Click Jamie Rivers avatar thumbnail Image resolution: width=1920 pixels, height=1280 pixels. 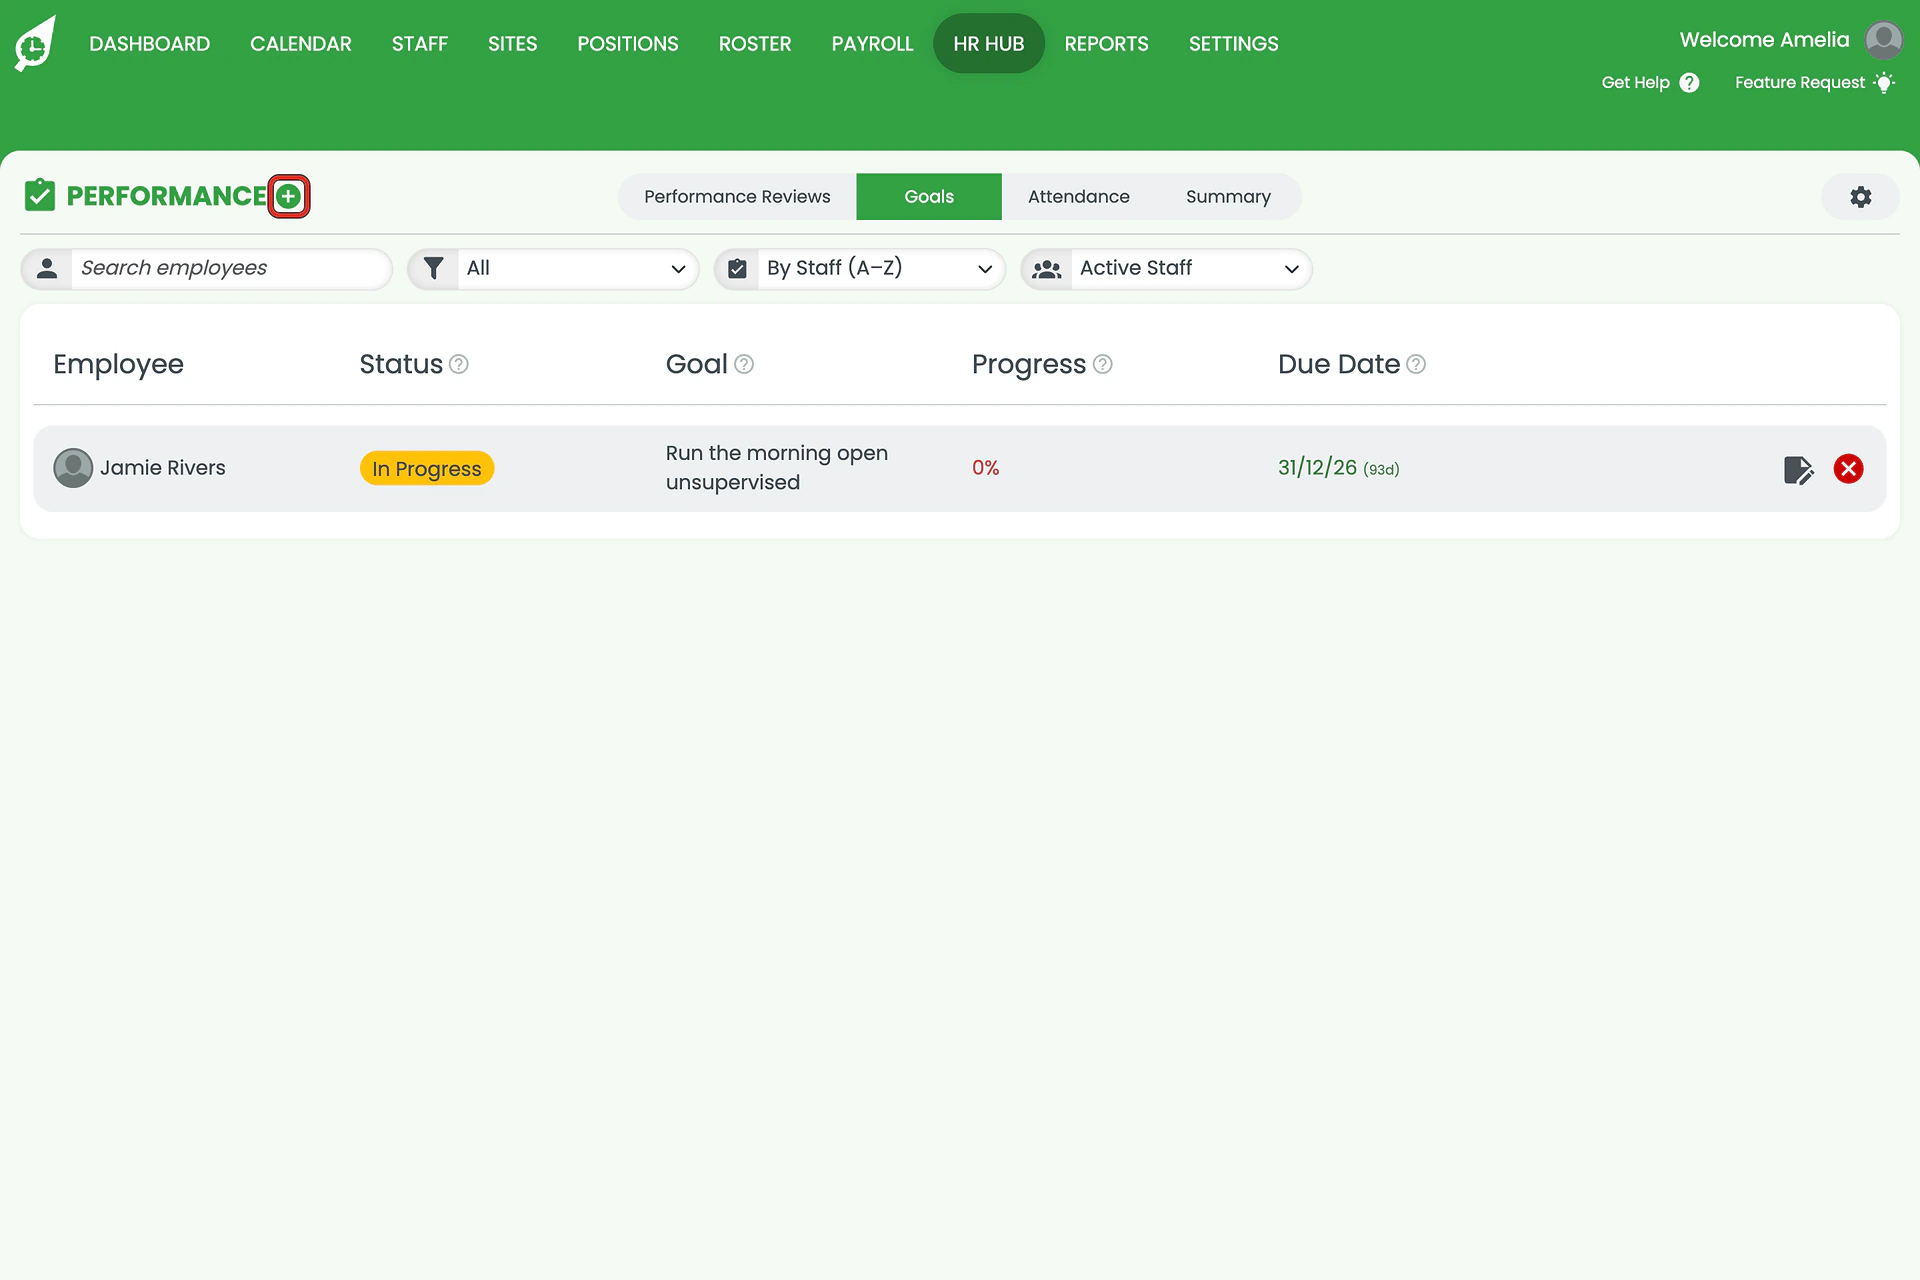73,468
